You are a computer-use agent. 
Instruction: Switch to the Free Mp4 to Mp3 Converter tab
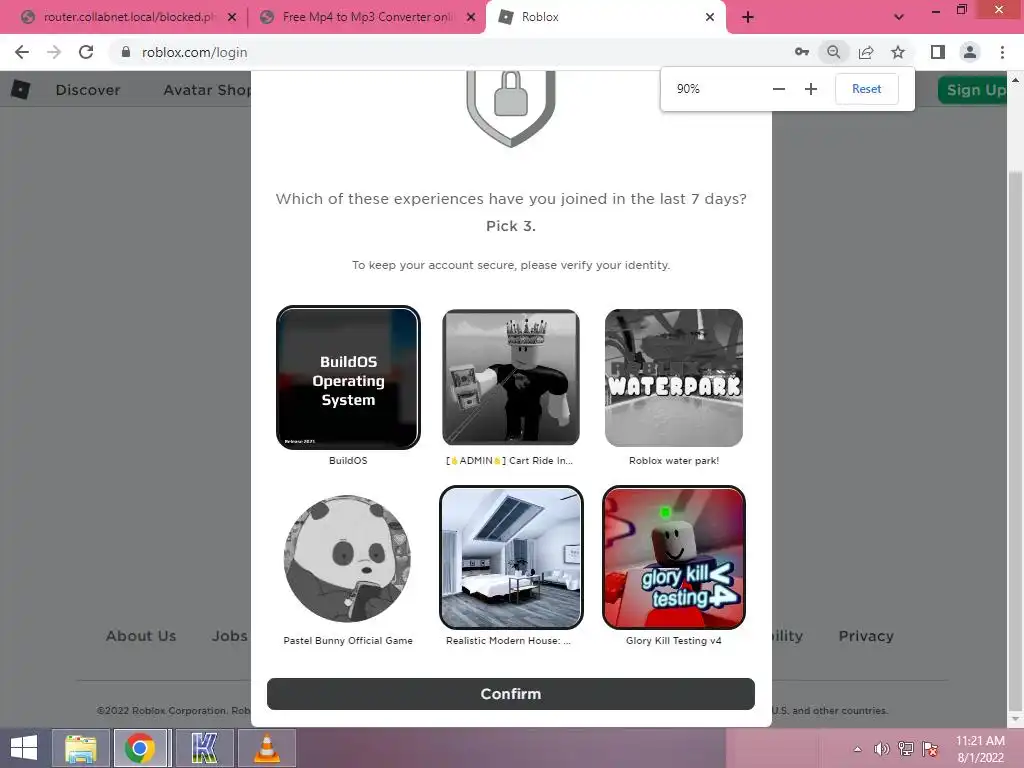[366, 17]
